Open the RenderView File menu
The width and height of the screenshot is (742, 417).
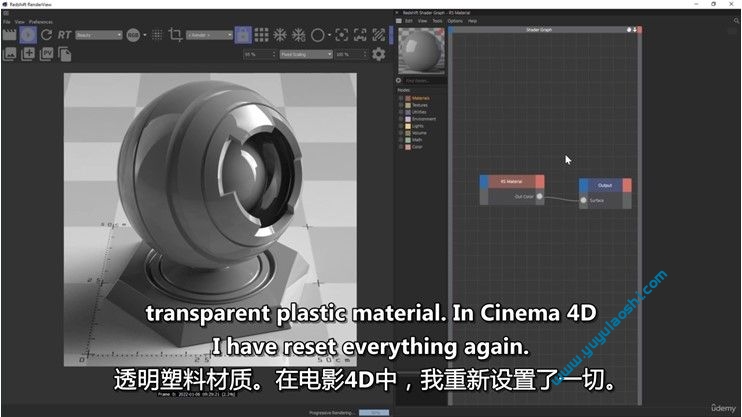pos(7,22)
